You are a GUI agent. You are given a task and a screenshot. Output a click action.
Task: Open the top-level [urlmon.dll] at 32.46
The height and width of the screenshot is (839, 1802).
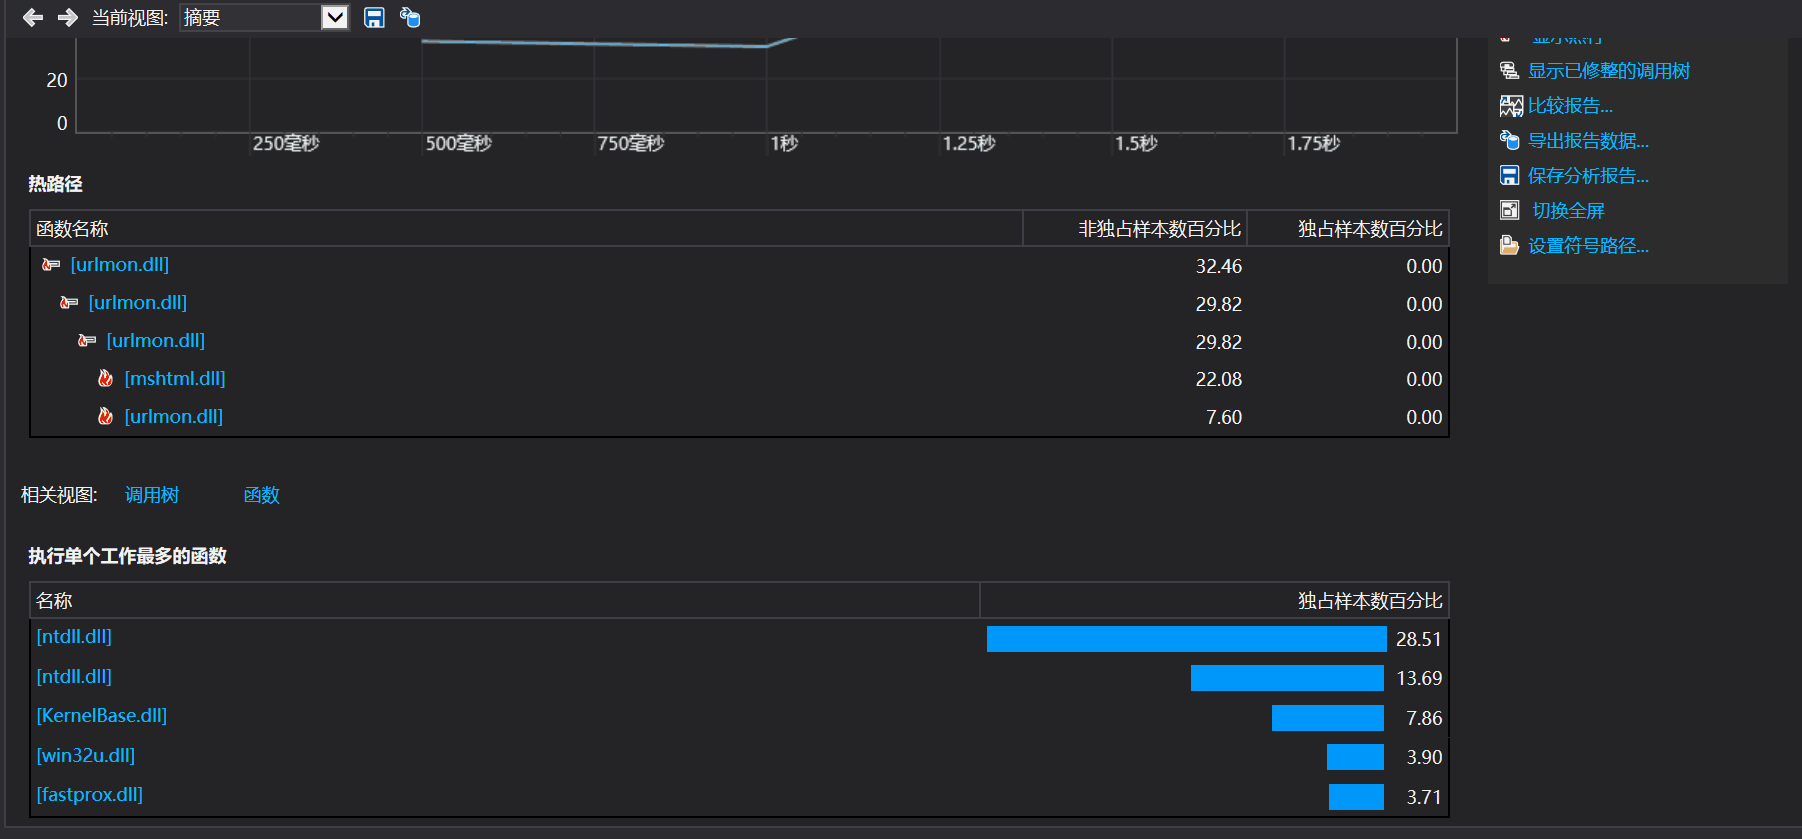coord(120,265)
